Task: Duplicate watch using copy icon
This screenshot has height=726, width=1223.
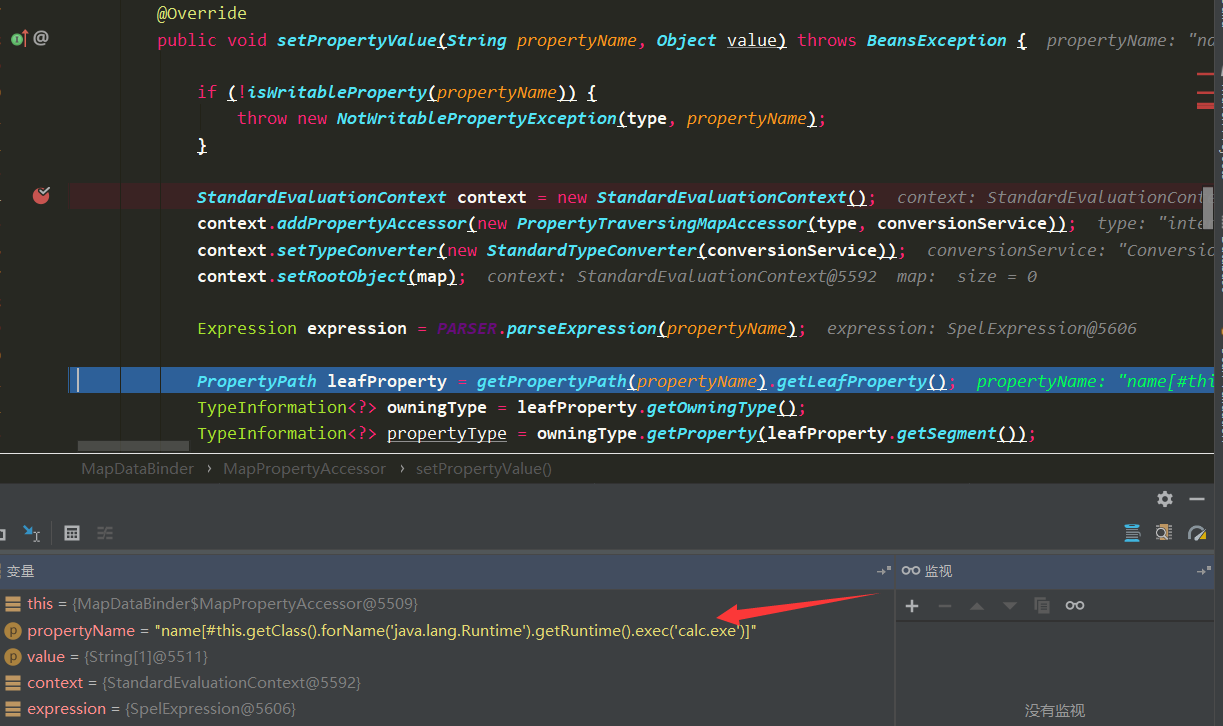Action: point(1042,606)
